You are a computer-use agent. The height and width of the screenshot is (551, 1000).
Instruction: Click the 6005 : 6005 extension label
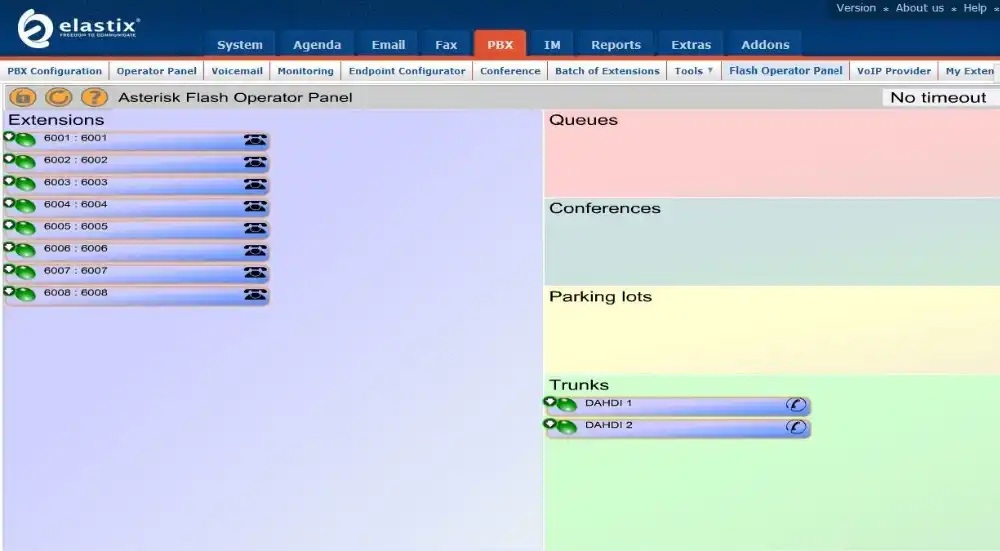click(x=75, y=226)
